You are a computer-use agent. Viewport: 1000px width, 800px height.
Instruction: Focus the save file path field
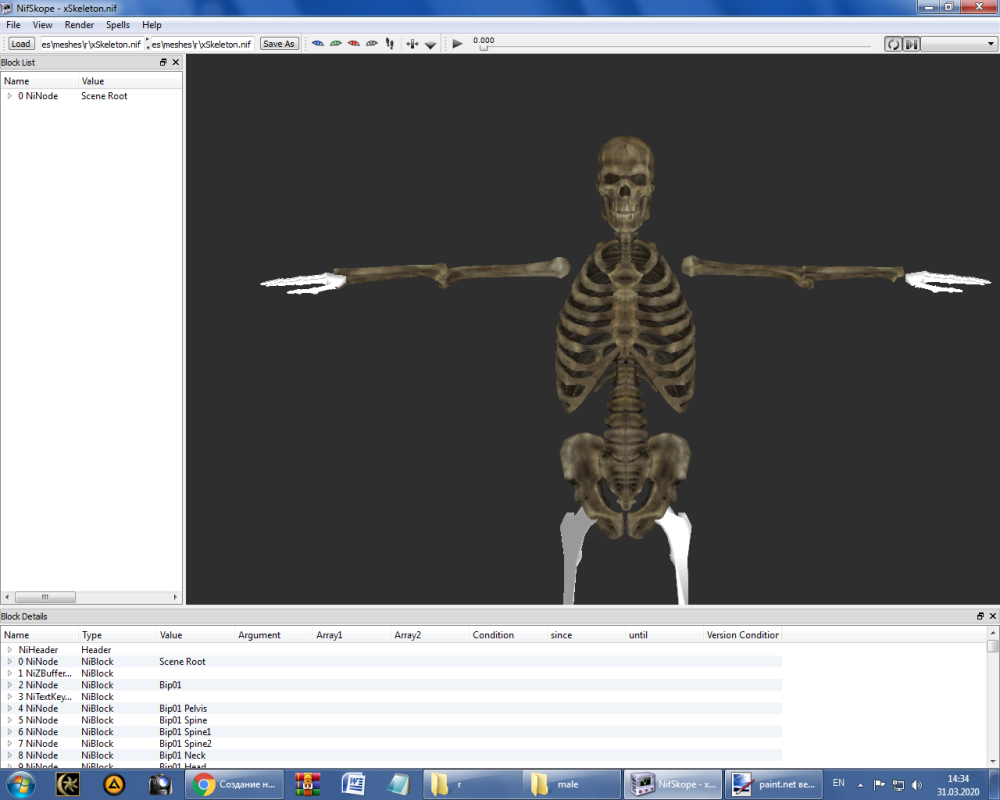(x=202, y=44)
